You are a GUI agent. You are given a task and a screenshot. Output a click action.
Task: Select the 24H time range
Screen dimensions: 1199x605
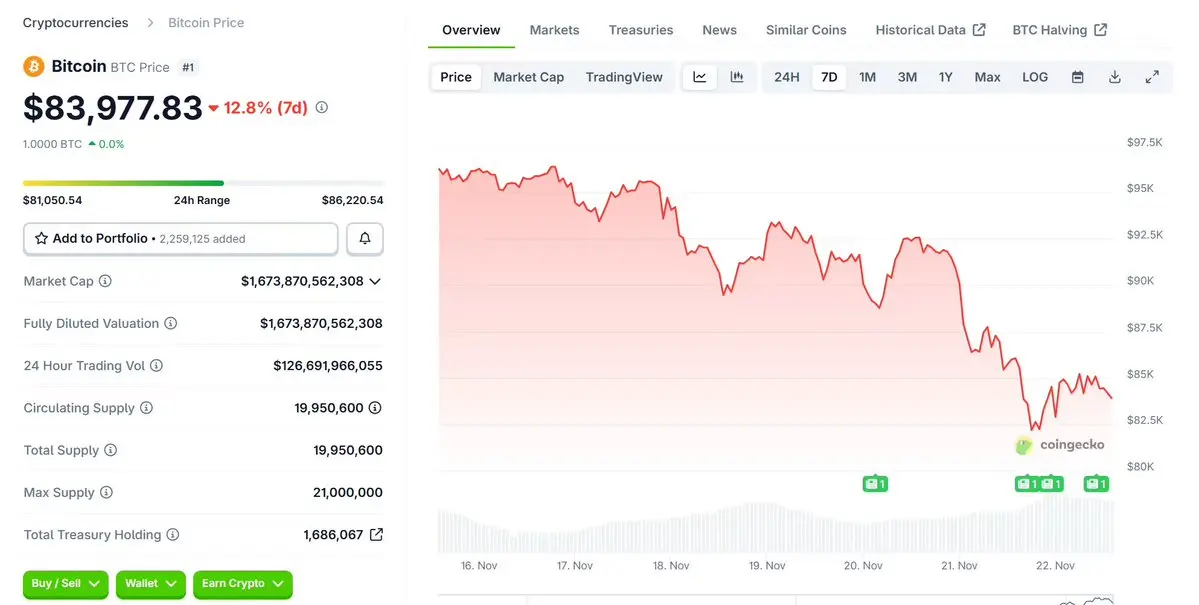[787, 77]
